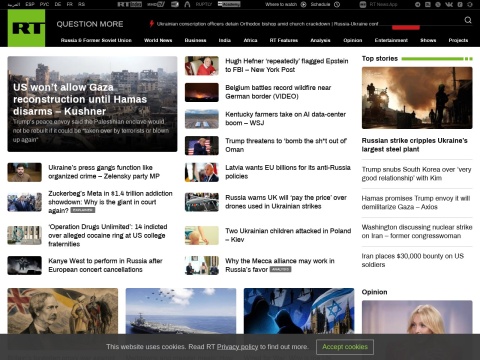Open Kanye West Russia concert headline
The width and height of the screenshot is (480, 360).
(105, 265)
